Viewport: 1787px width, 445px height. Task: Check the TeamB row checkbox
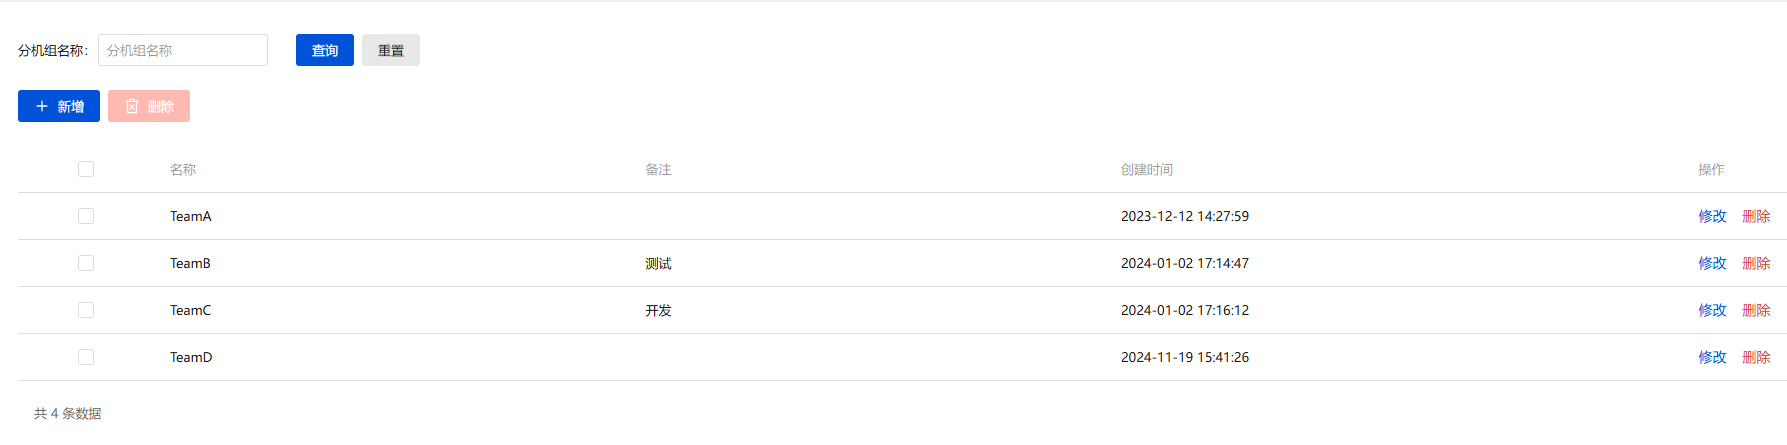click(x=86, y=263)
